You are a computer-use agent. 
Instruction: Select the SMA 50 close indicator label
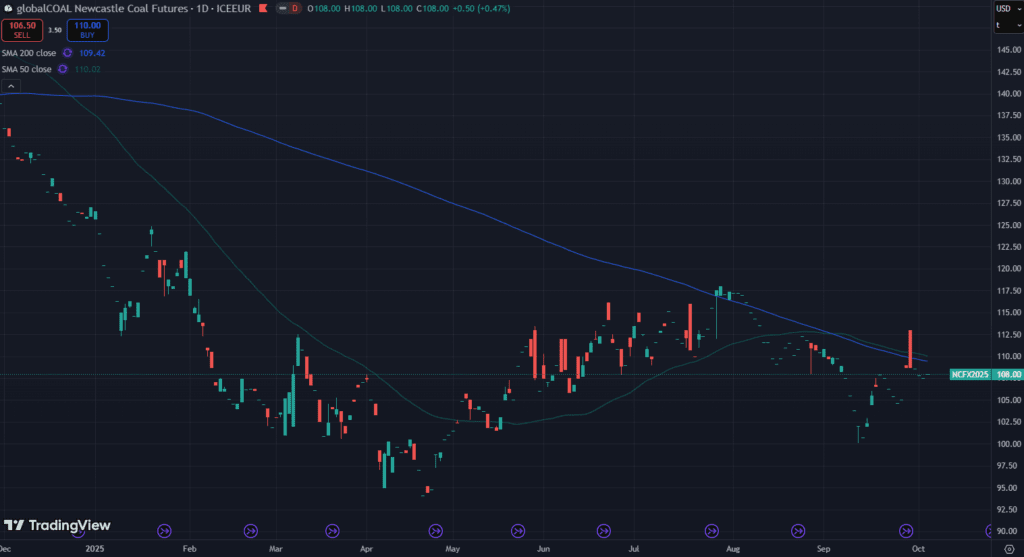tap(26, 68)
